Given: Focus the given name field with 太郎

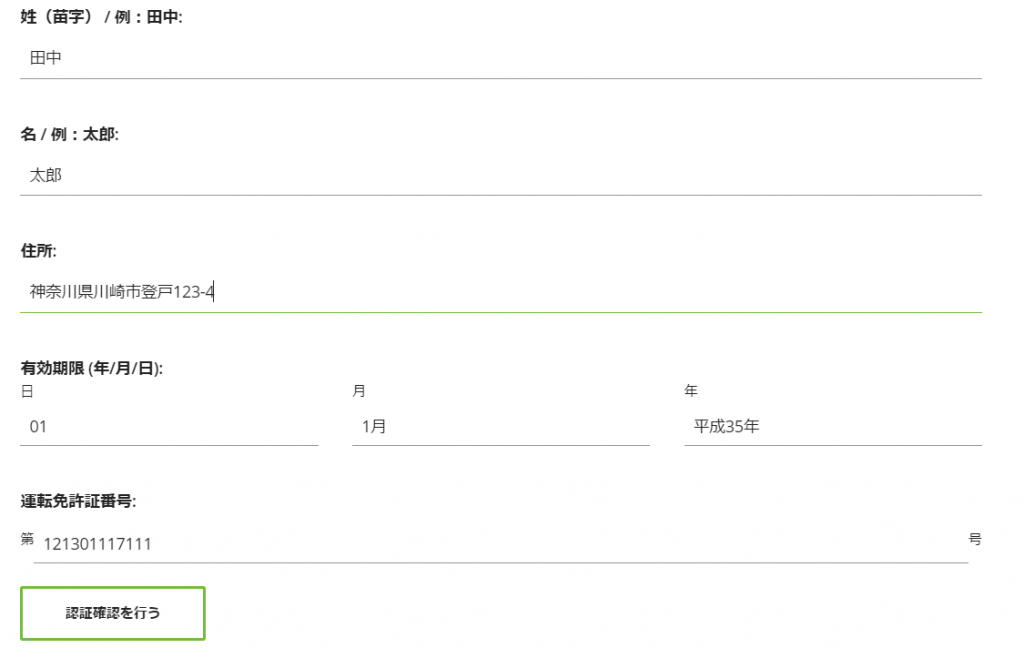Looking at the screenshot, I should 500,175.
